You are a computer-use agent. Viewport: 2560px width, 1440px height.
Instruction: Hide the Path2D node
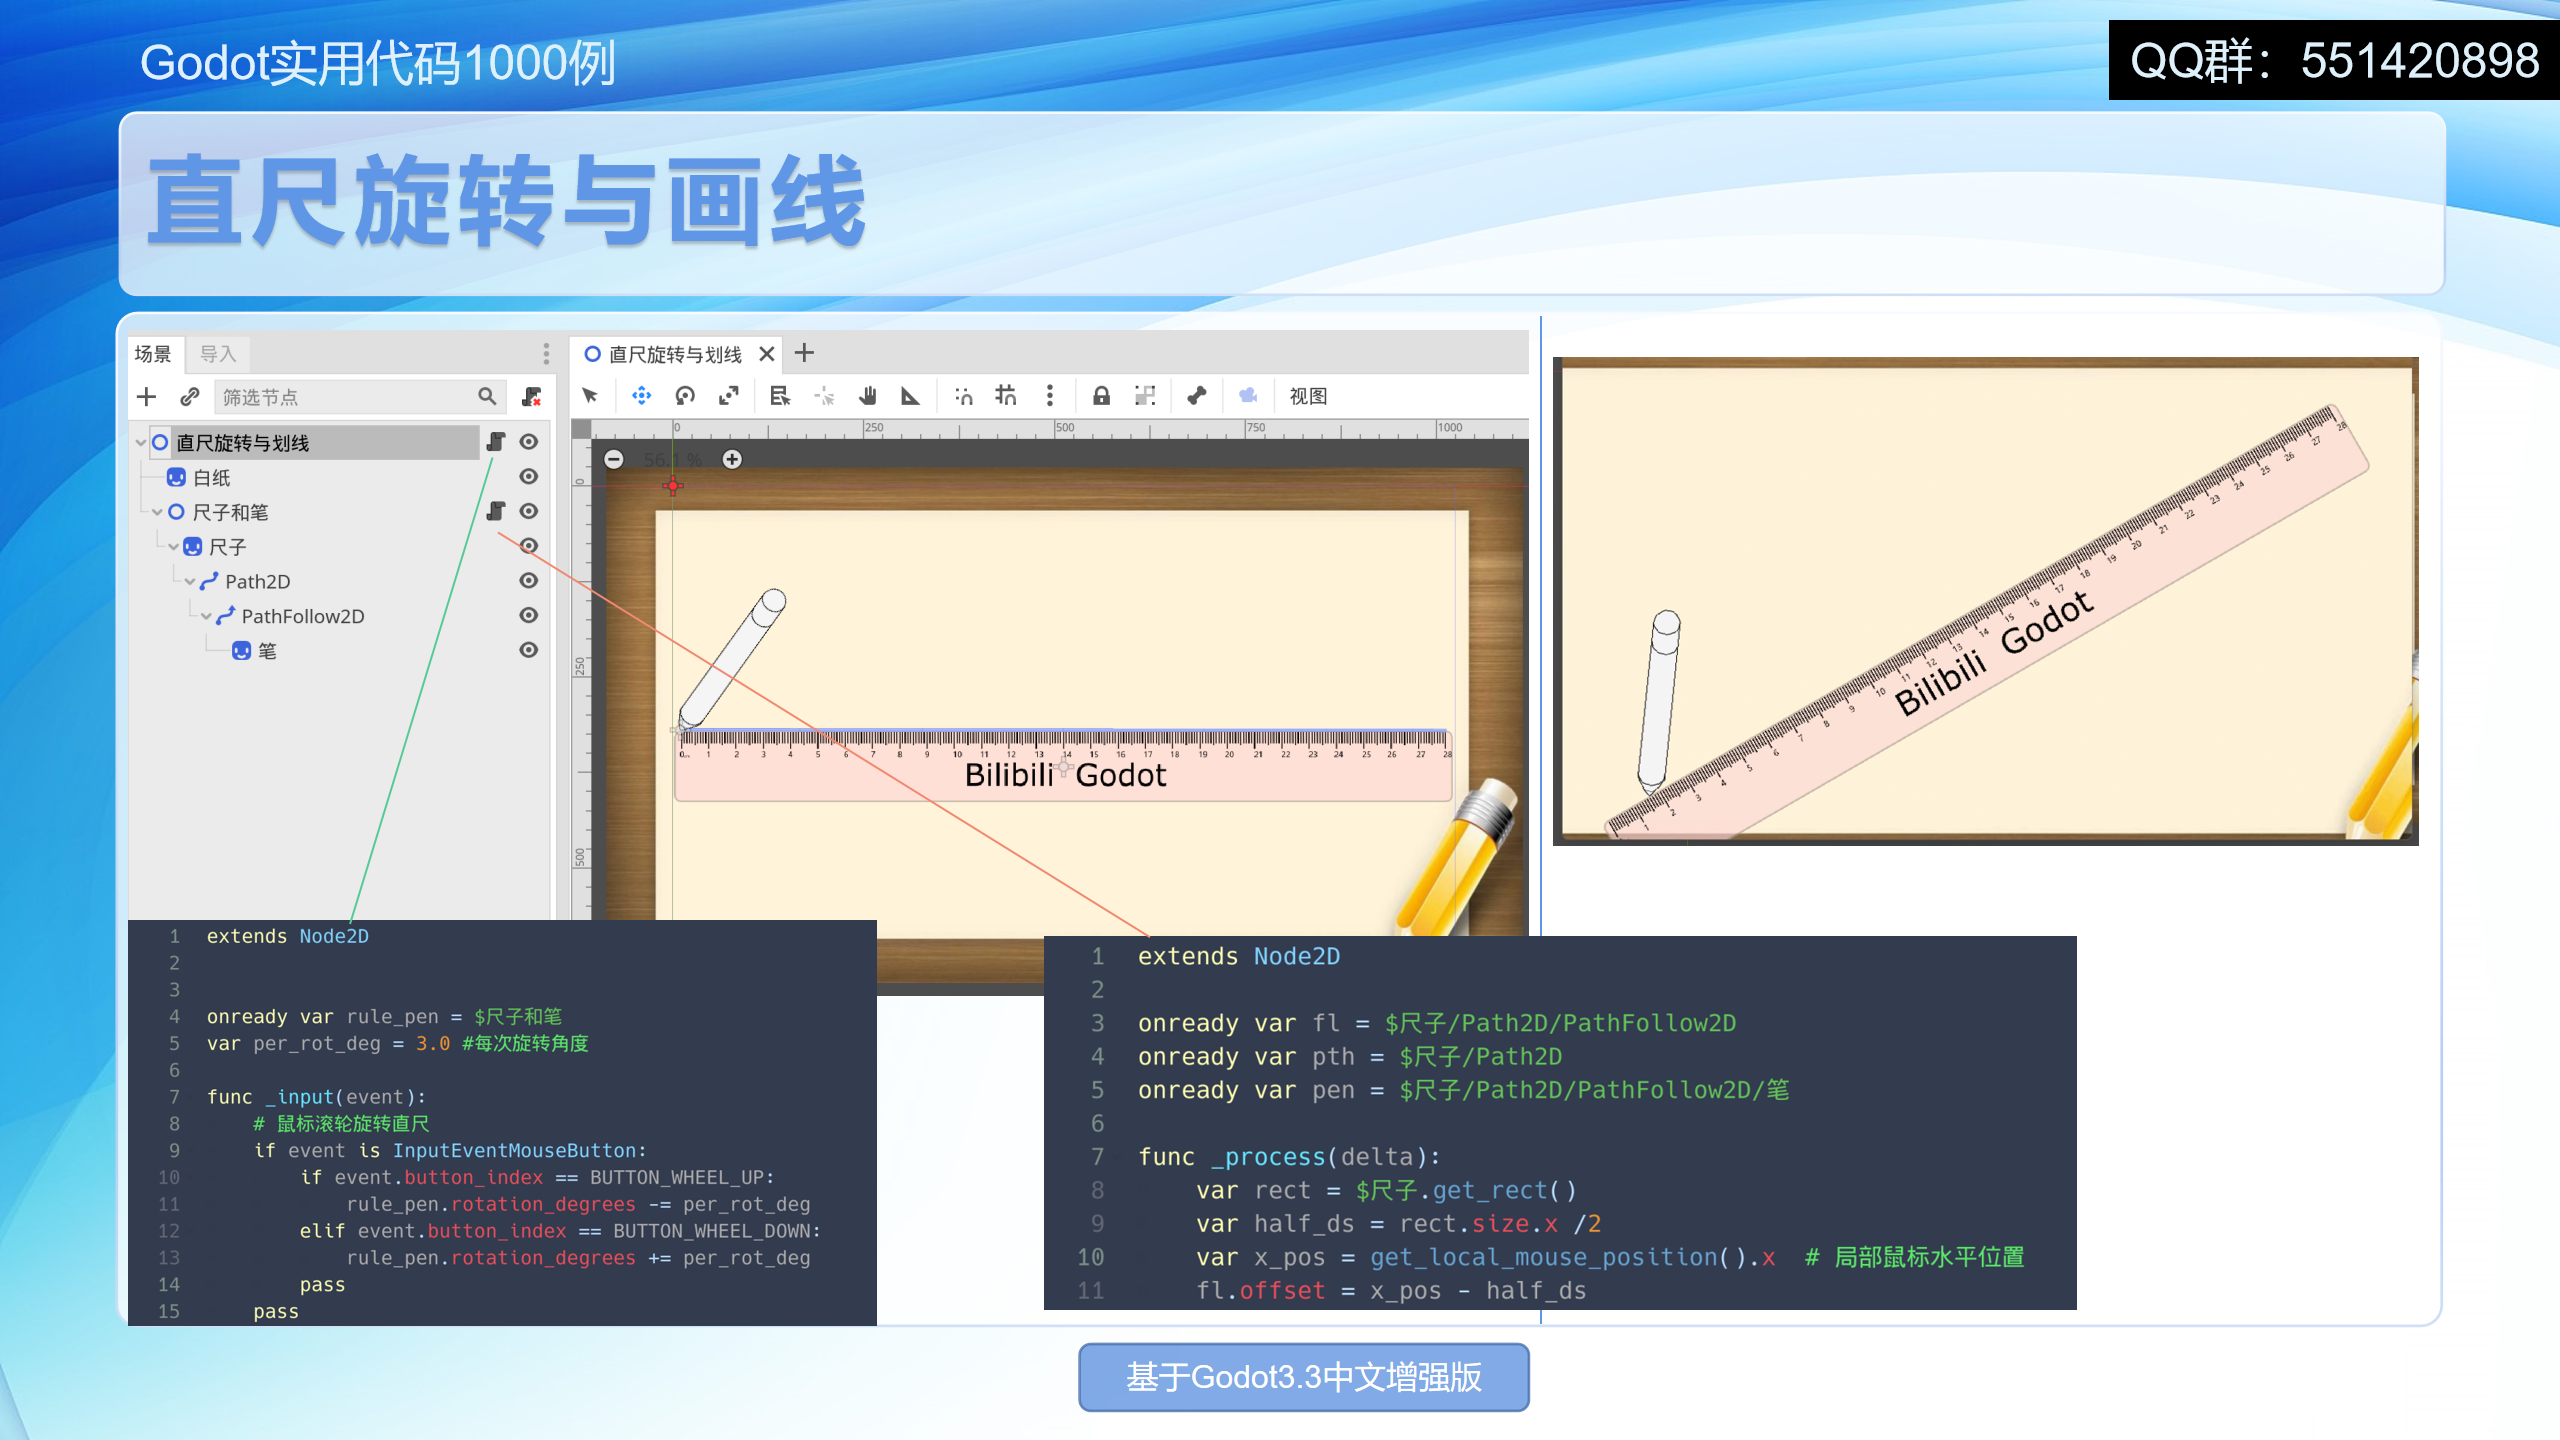point(529,581)
